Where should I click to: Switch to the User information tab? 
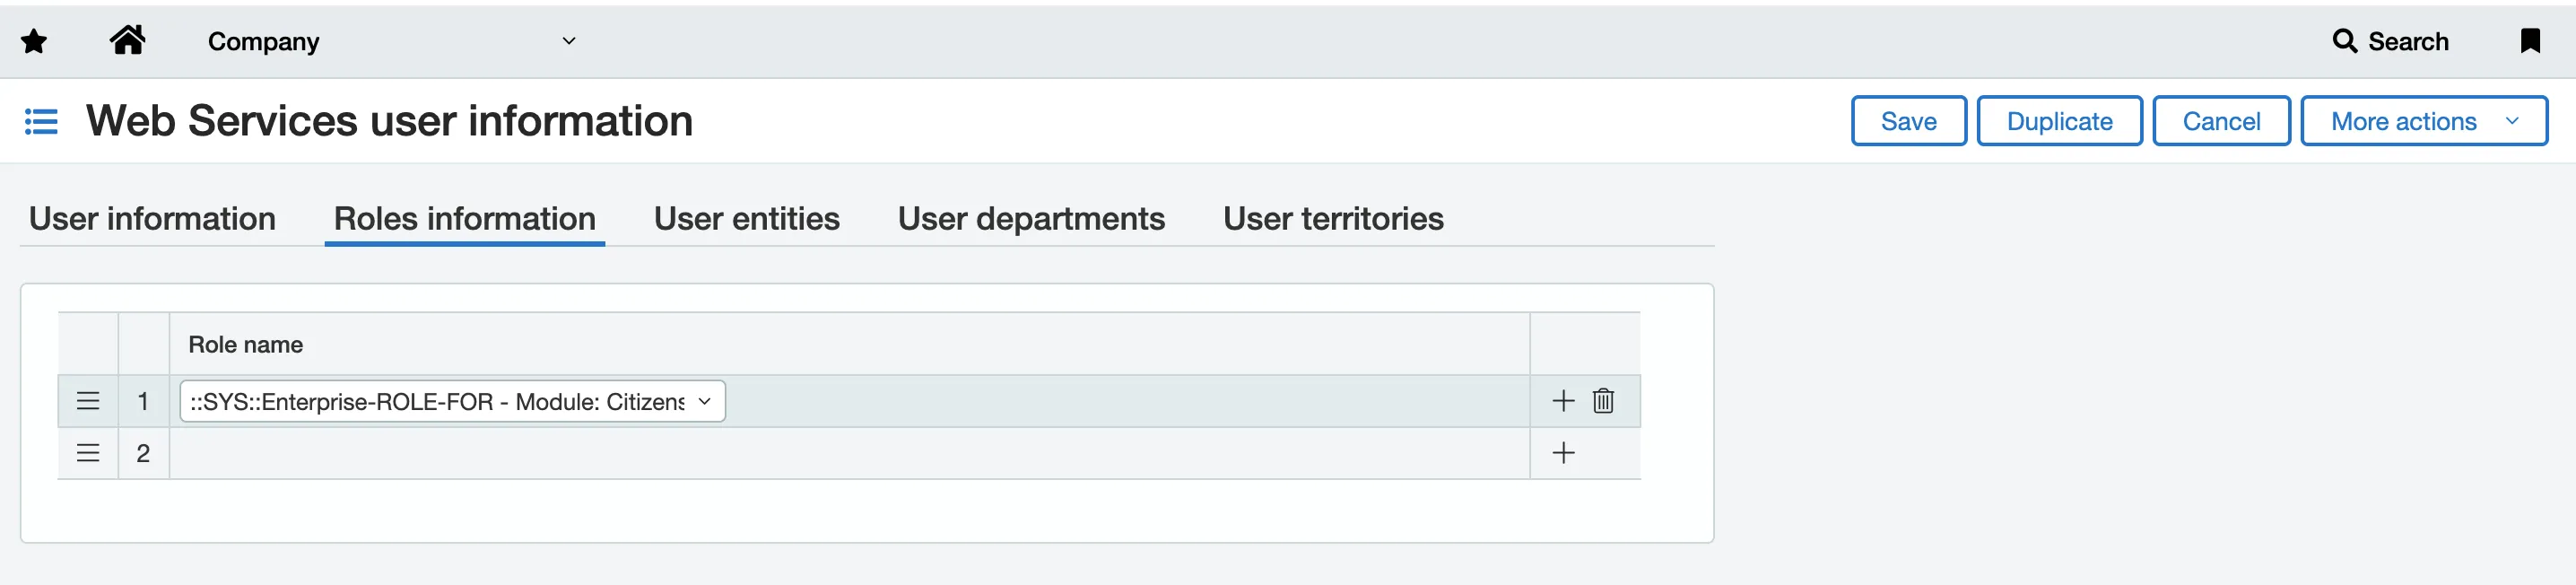pos(152,219)
